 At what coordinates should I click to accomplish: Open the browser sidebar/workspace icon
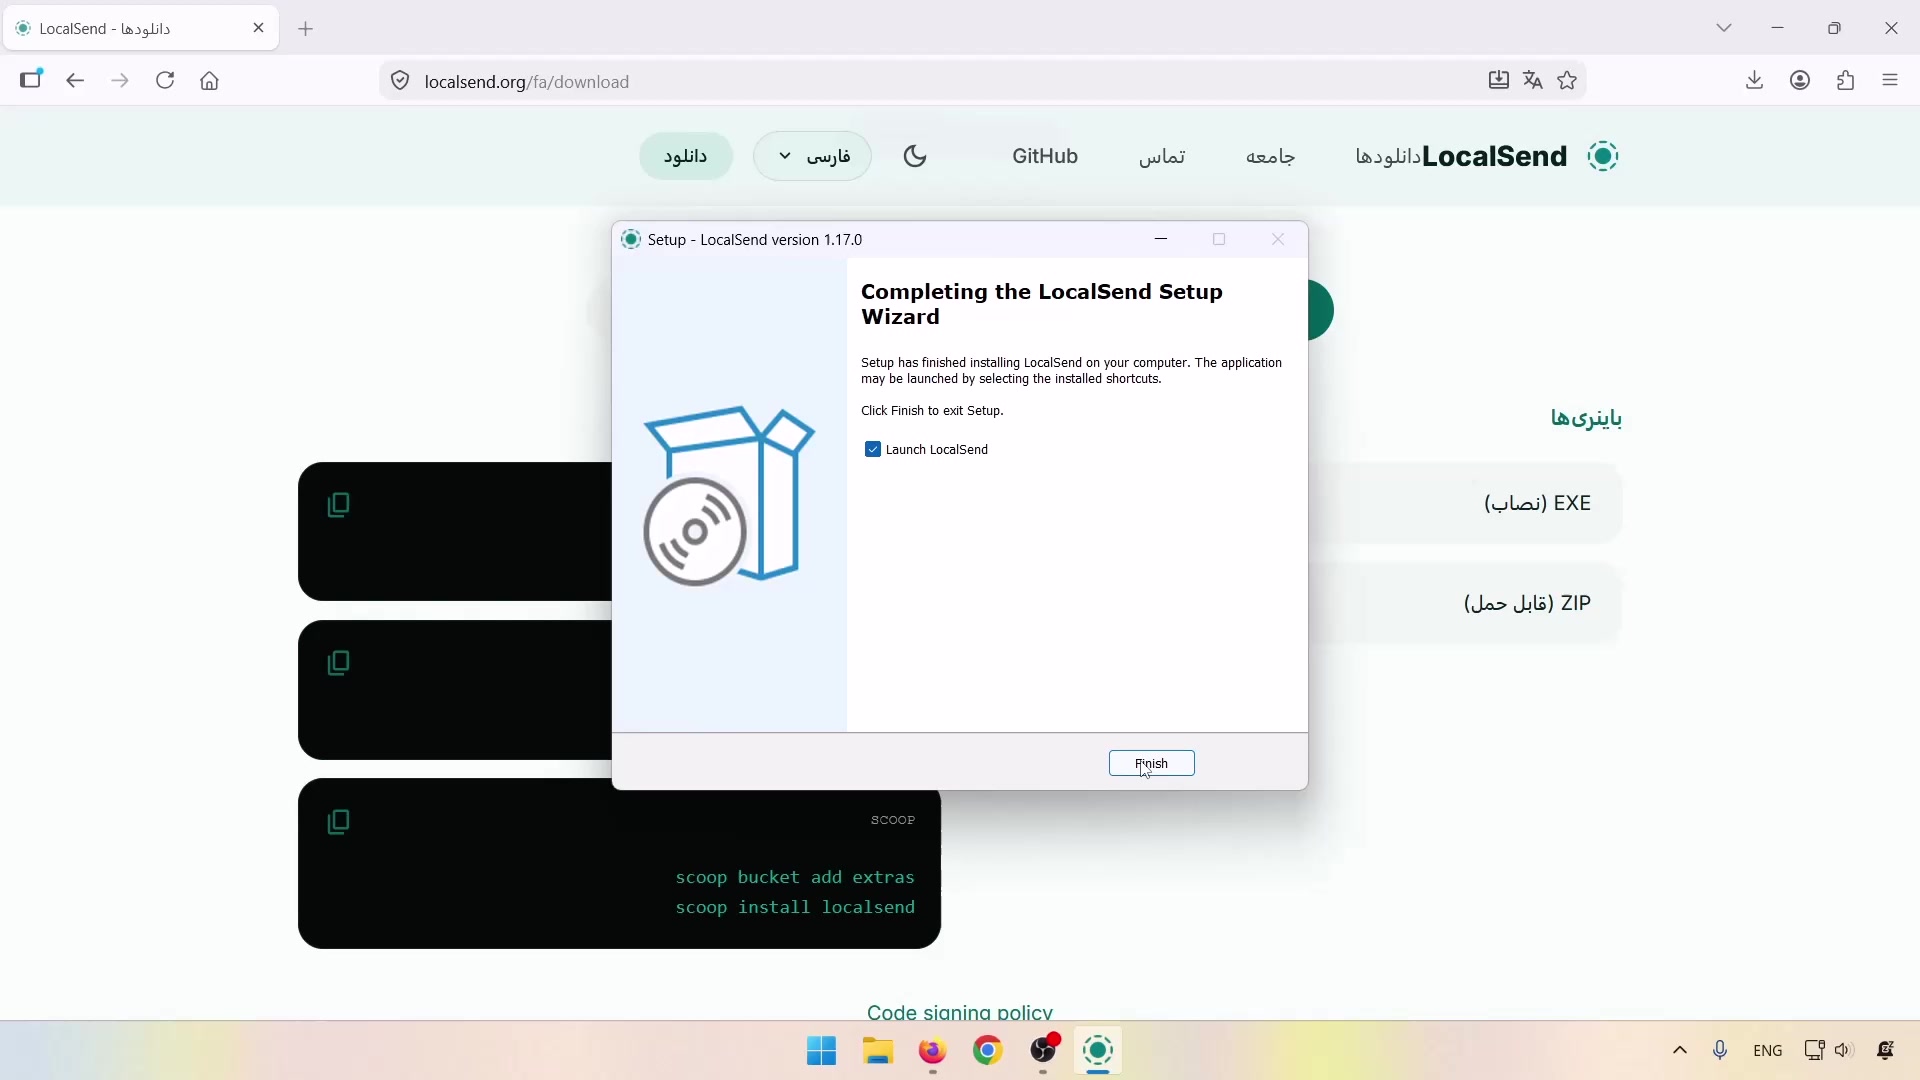(31, 80)
